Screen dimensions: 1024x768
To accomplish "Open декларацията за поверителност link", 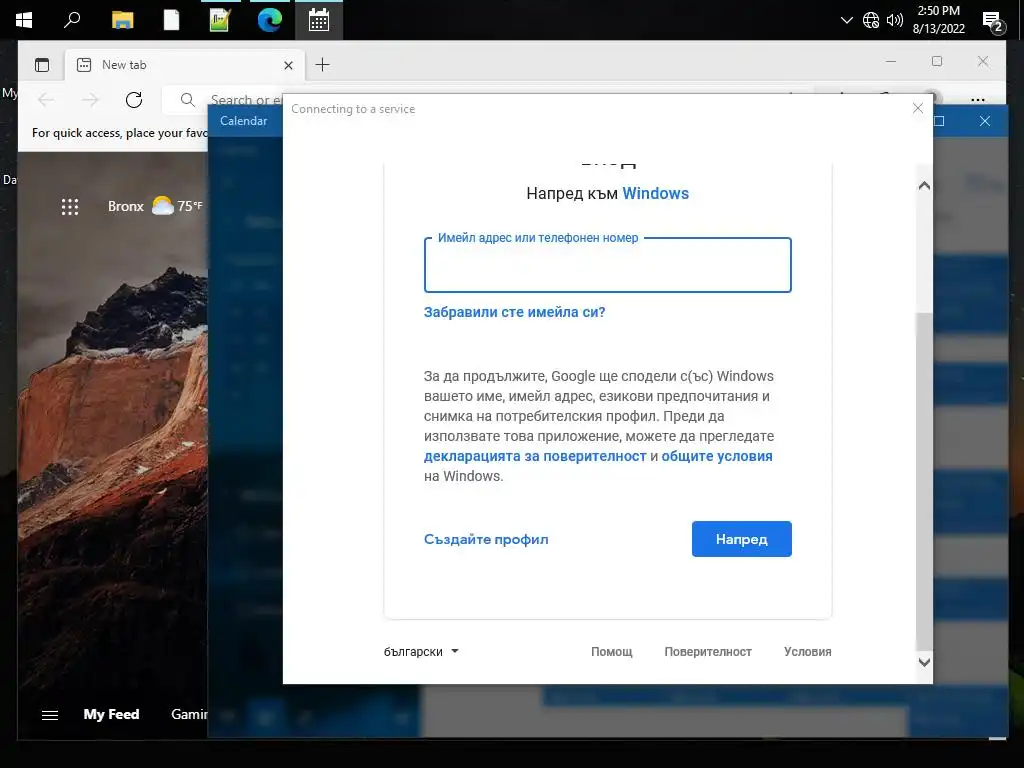I will click(x=535, y=456).
